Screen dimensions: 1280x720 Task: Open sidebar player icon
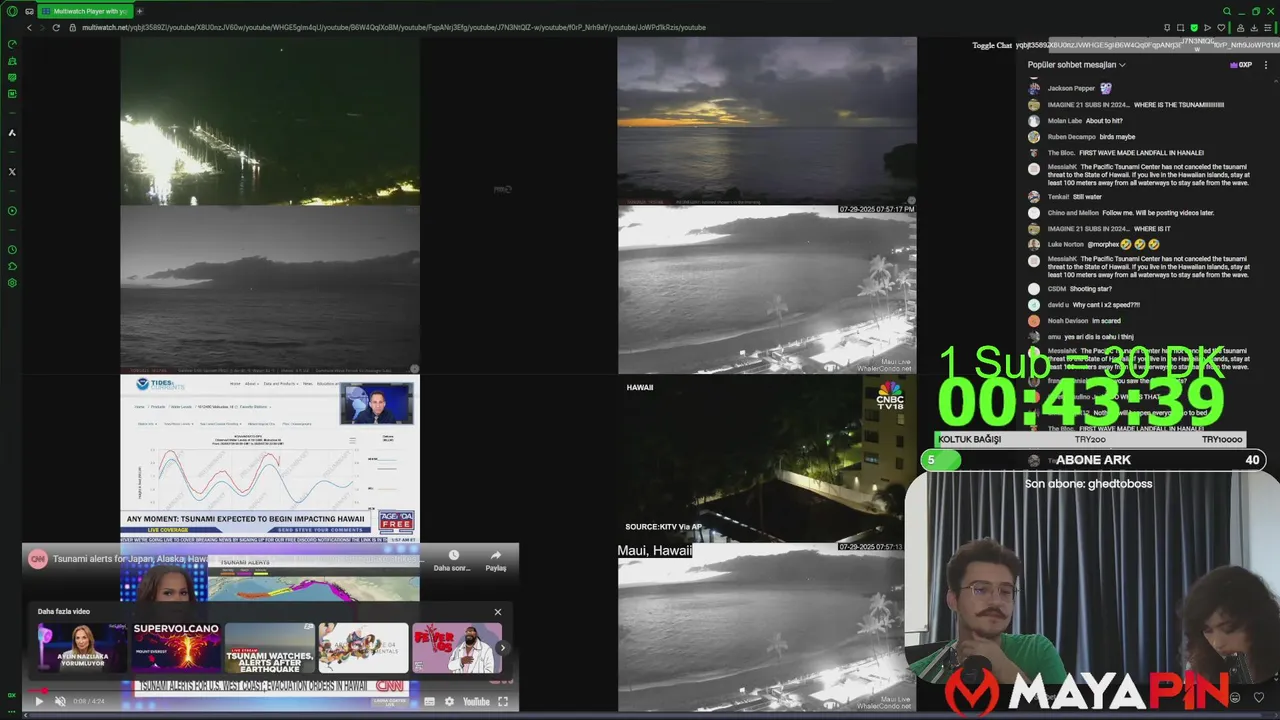12,210
